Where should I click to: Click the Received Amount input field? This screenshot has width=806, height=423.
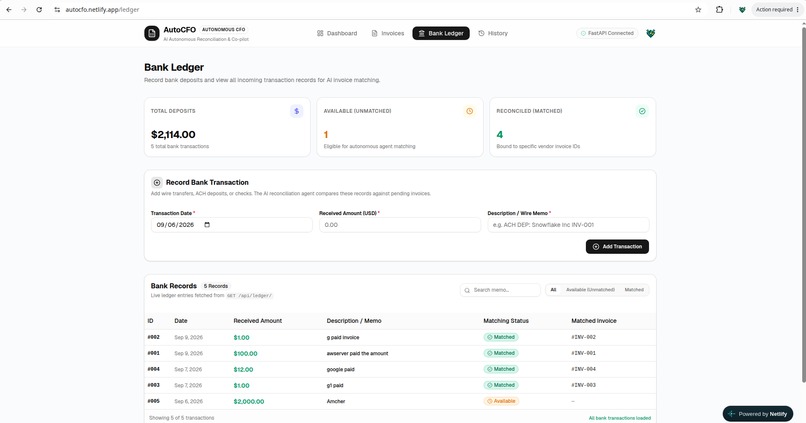click(400, 225)
